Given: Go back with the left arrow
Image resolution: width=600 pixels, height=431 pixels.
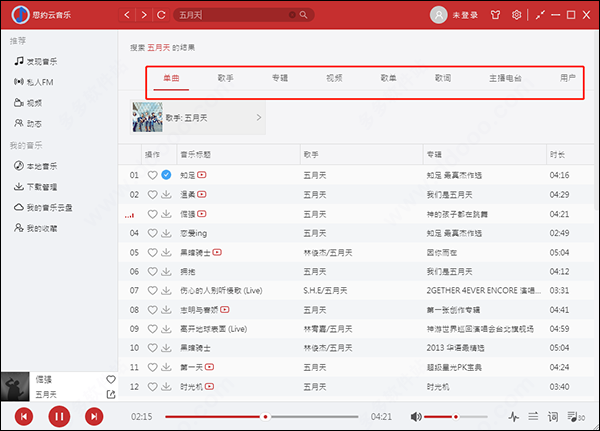Looking at the screenshot, I should tap(127, 15).
